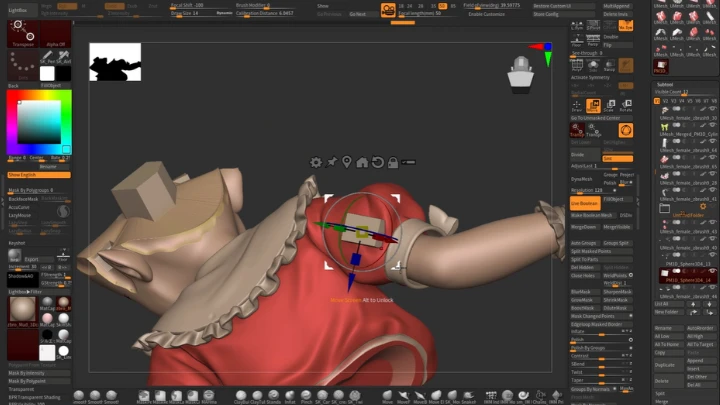
Task: Expand the Subtool palette header
Action: (x=665, y=84)
